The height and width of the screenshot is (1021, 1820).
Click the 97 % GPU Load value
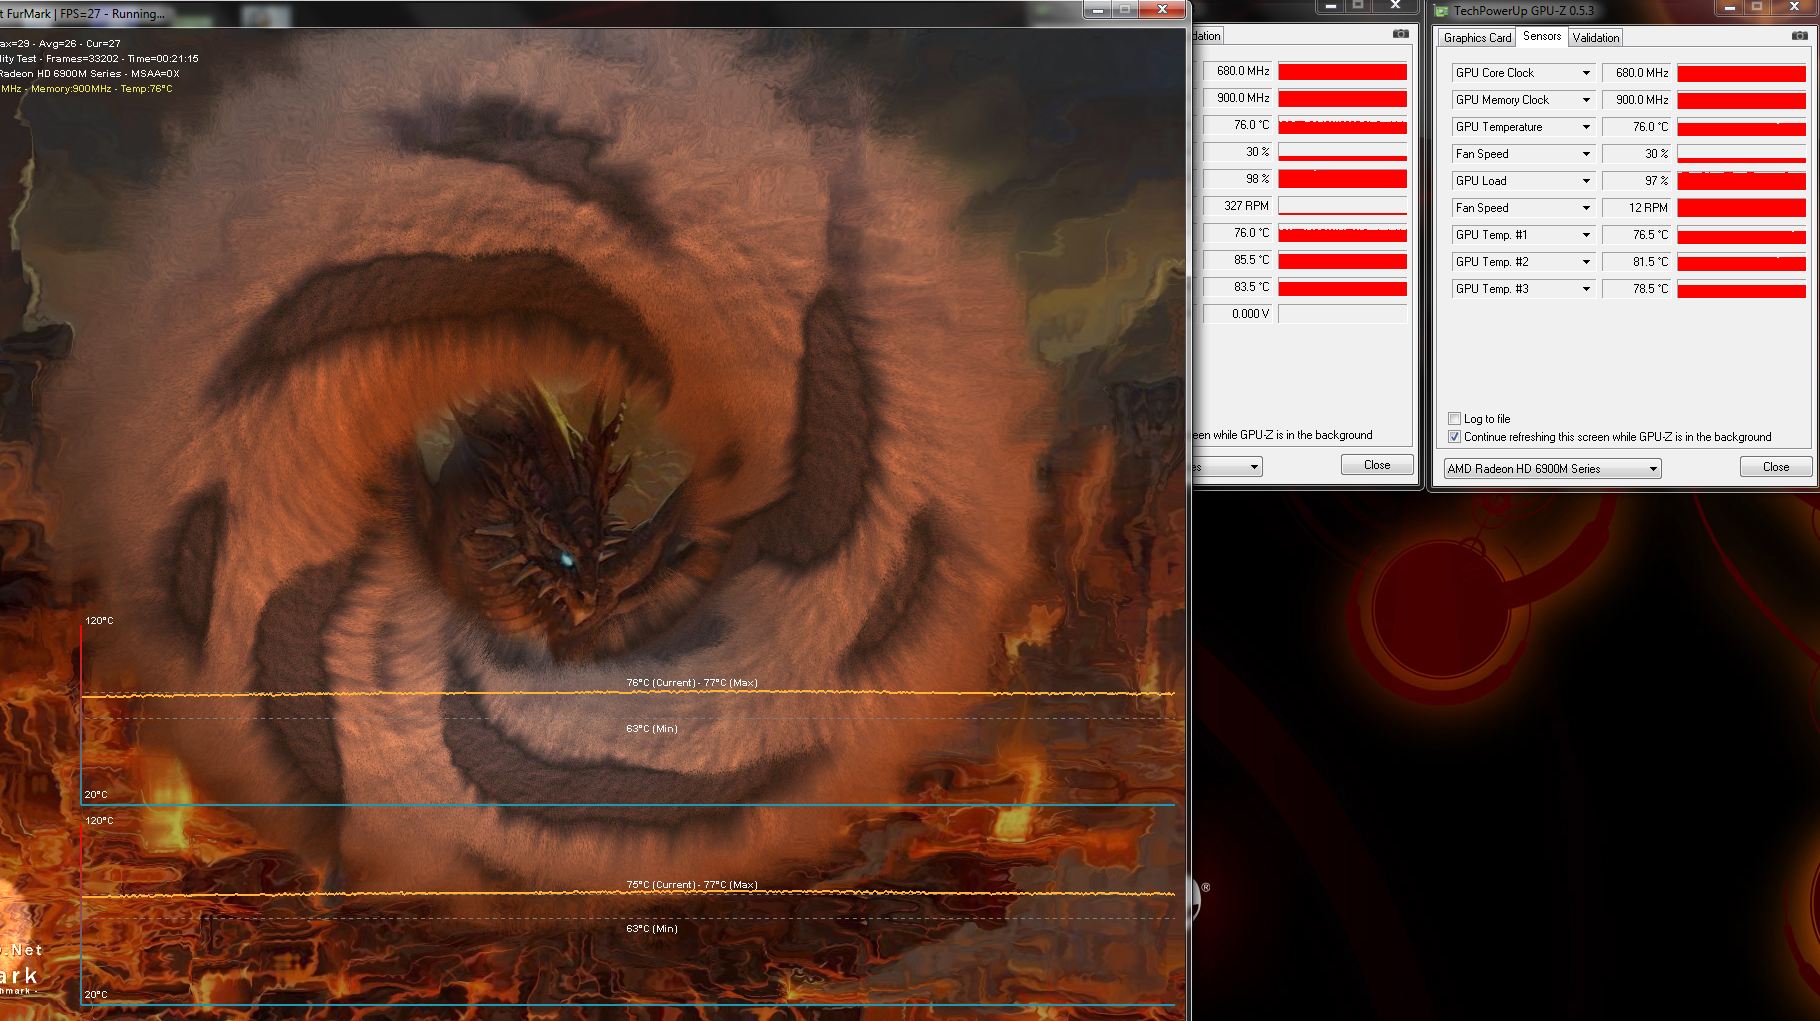1636,181
